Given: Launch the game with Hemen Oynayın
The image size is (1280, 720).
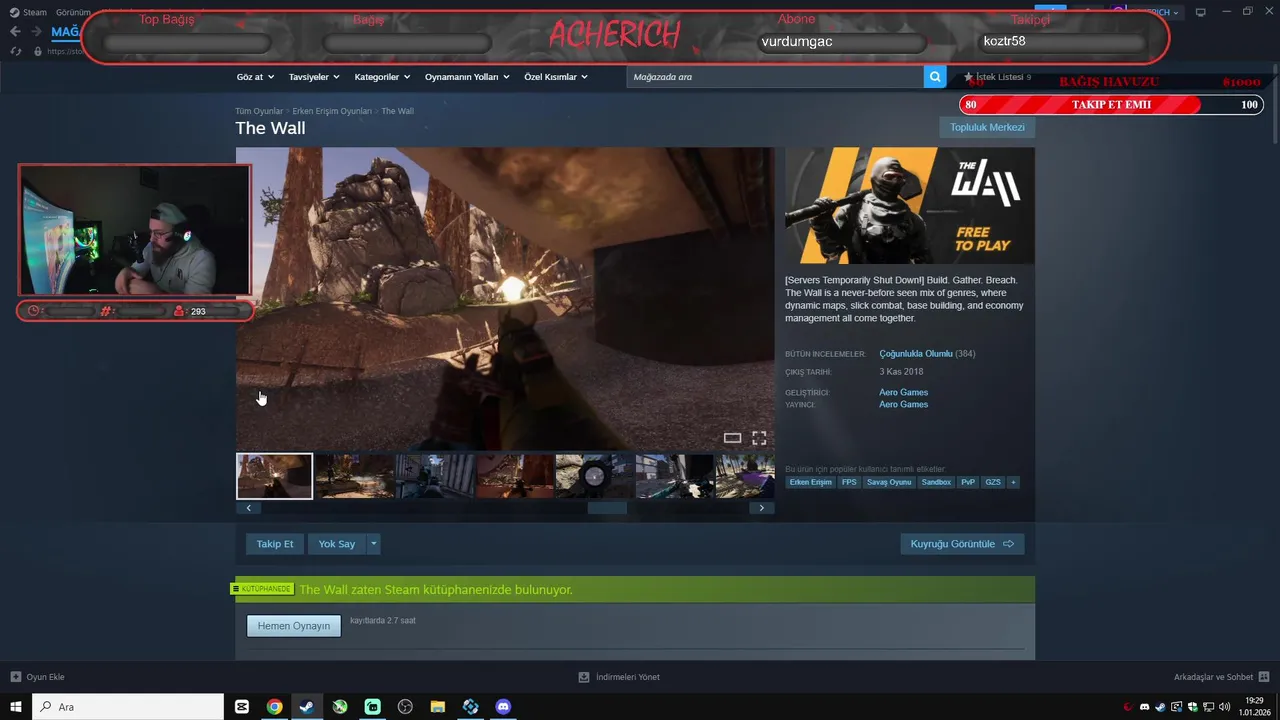Looking at the screenshot, I should point(294,626).
